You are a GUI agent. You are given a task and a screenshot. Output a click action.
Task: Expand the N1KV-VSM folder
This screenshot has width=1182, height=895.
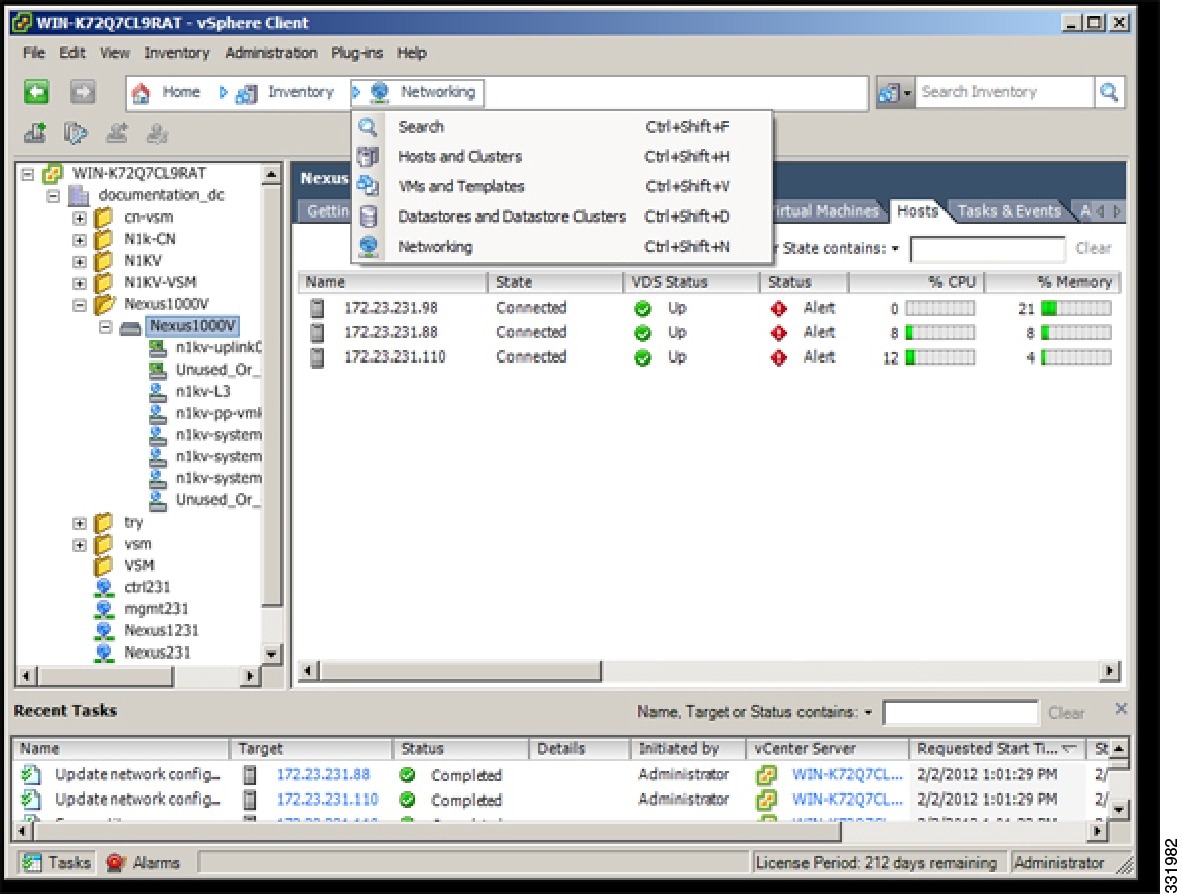pos(79,284)
